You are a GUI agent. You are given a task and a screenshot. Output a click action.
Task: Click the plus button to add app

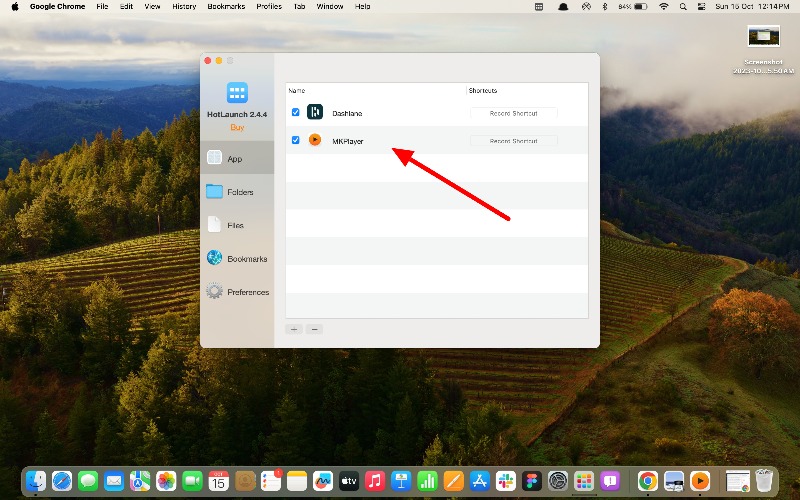point(294,329)
